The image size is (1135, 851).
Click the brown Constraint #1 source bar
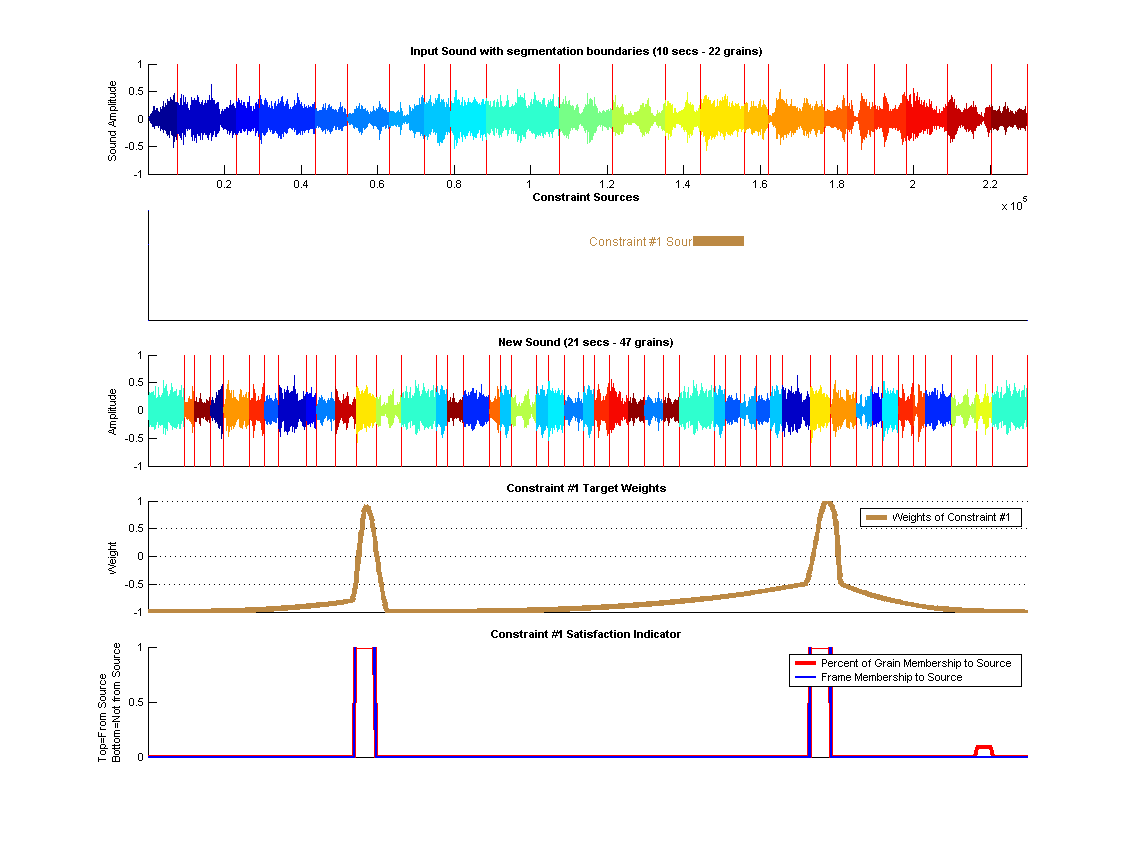pos(719,241)
